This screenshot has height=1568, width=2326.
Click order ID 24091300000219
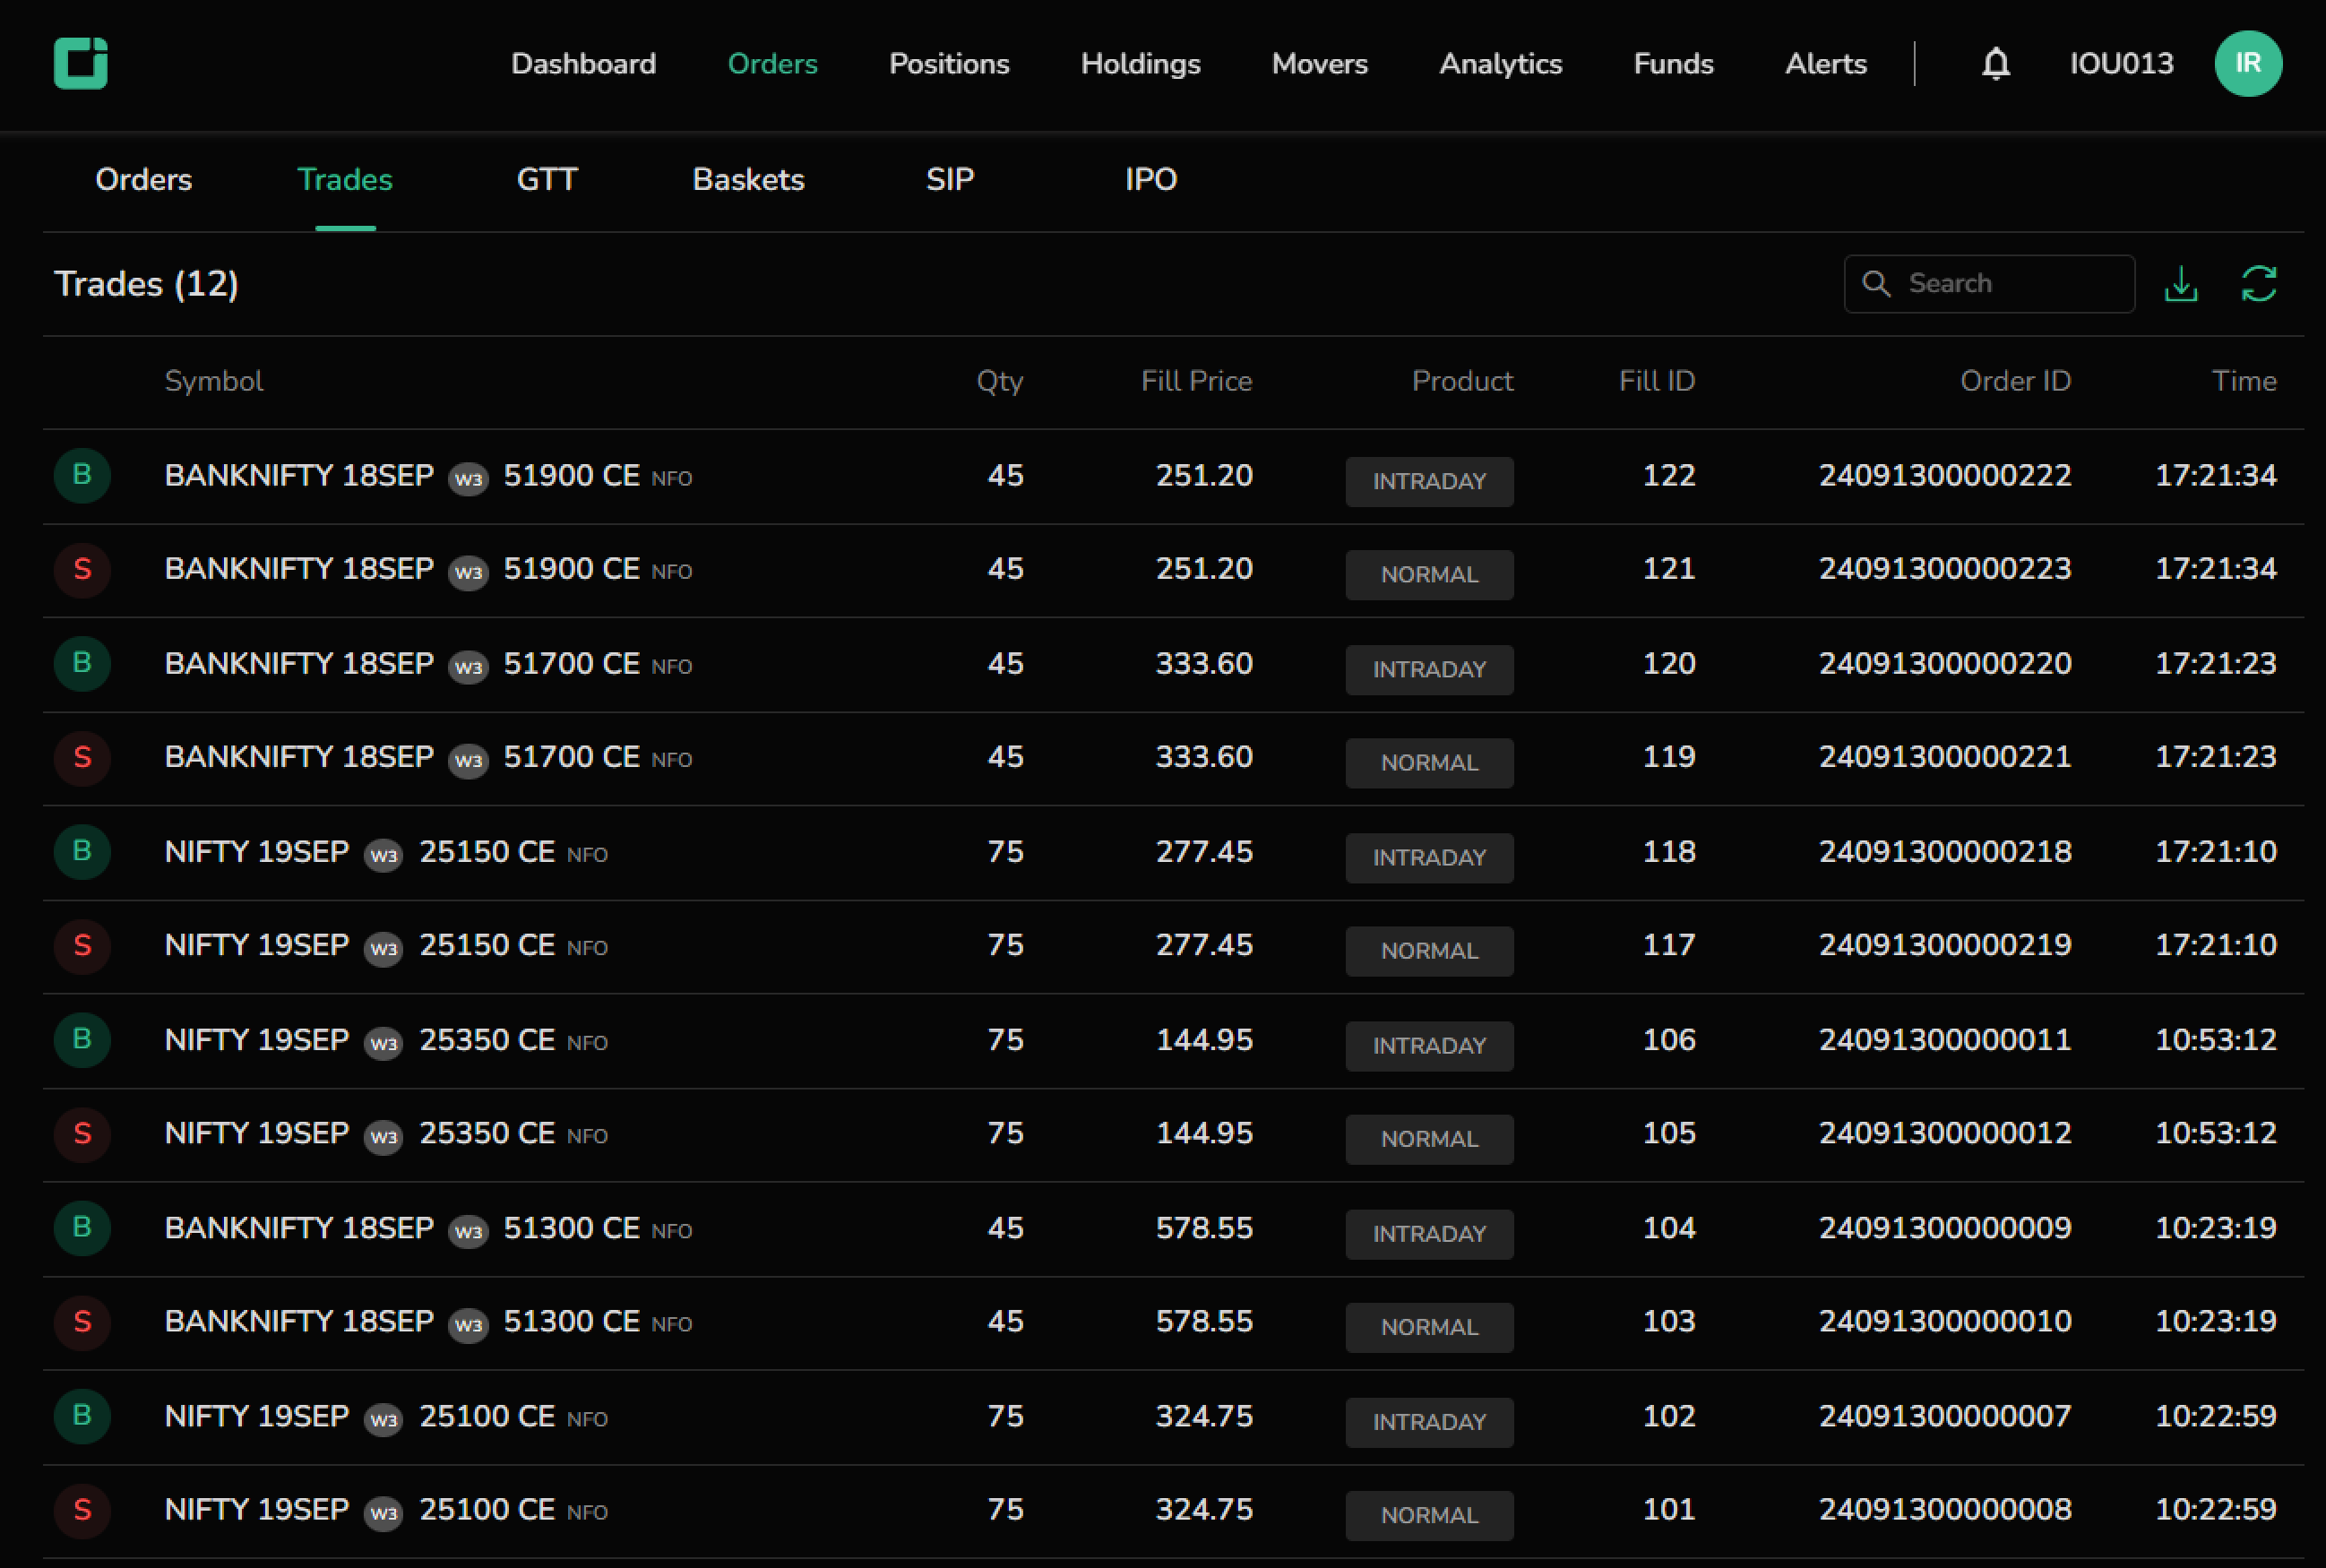(x=1945, y=945)
